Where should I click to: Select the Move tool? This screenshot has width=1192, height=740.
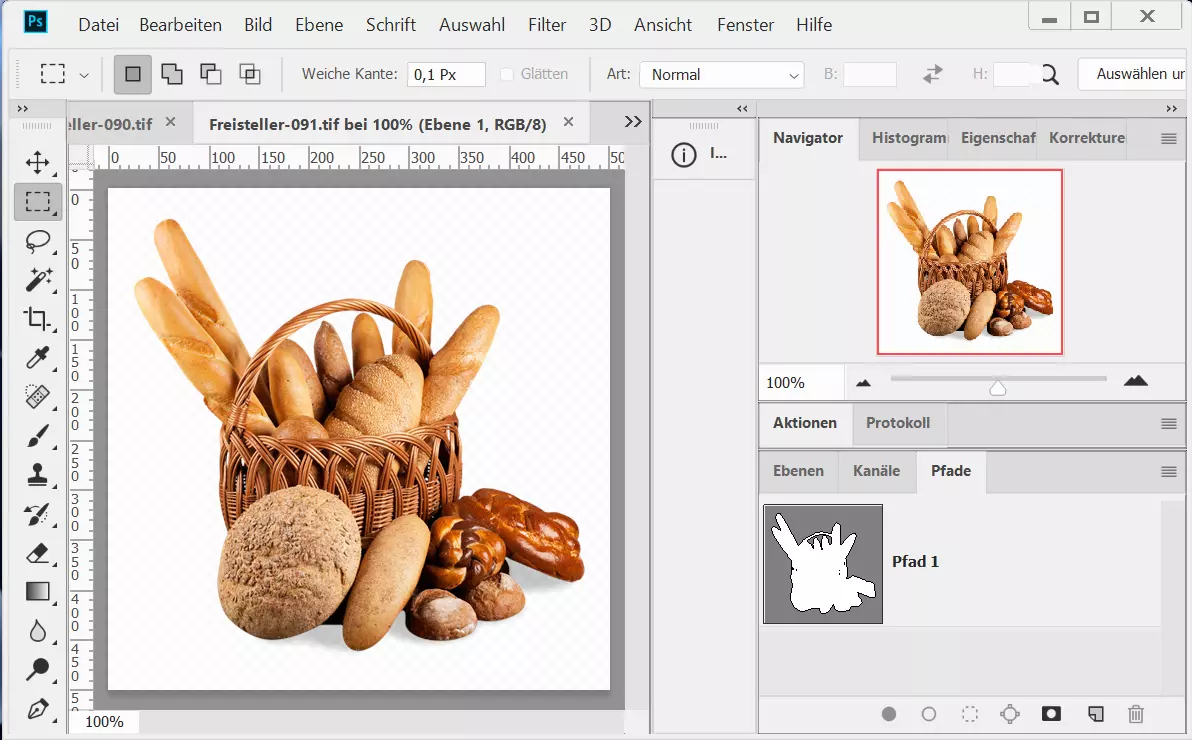point(37,162)
